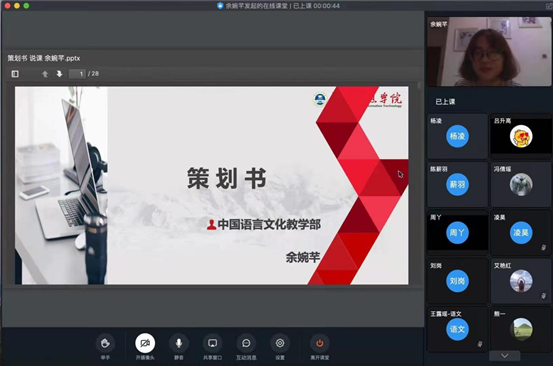Click the author name 余婉芊 on slide

[x=303, y=257]
